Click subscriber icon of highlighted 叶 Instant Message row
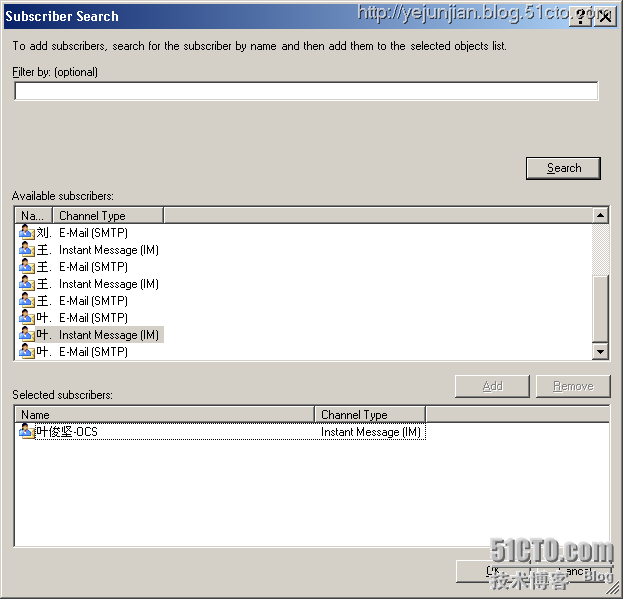623x599 pixels. pos(27,334)
